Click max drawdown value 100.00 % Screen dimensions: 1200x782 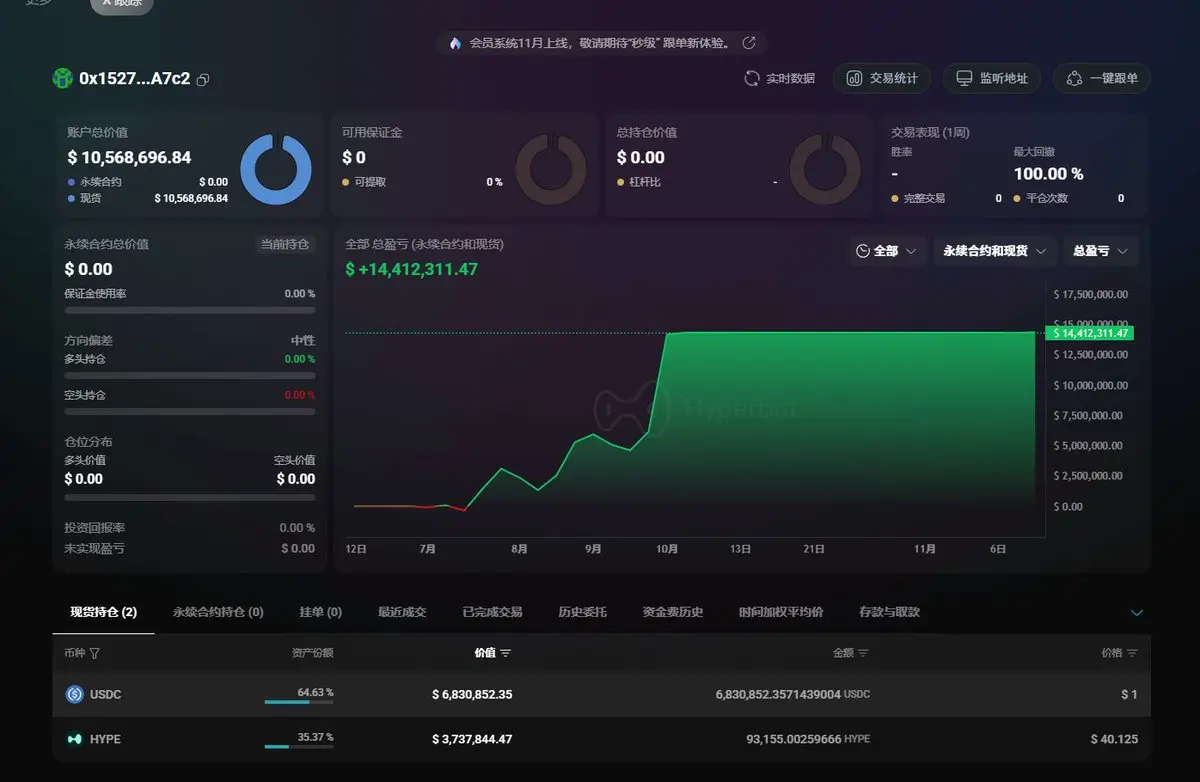1048,174
